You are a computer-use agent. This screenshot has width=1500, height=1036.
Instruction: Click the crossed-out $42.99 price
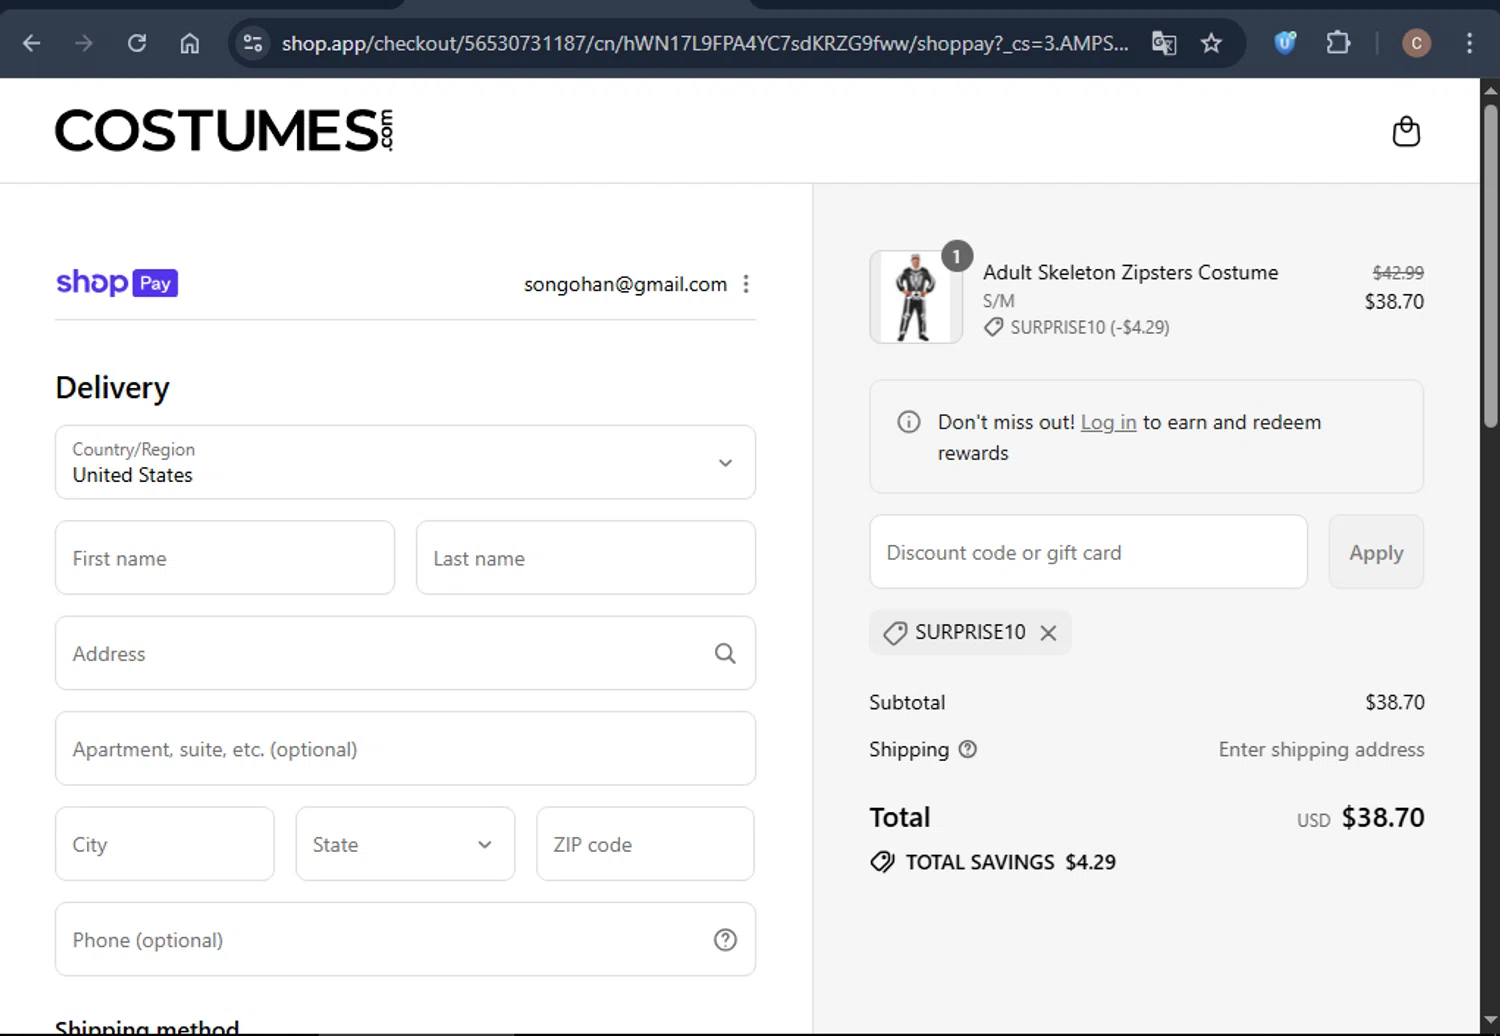[1398, 272]
